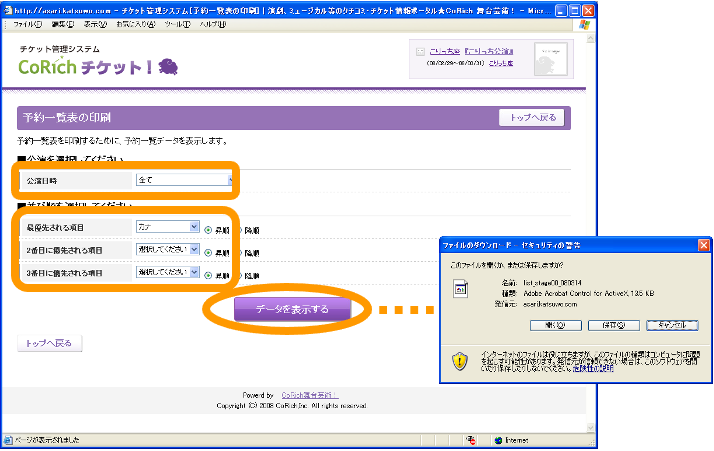
Task: Click the security warning shield icon
Action: 459,360
